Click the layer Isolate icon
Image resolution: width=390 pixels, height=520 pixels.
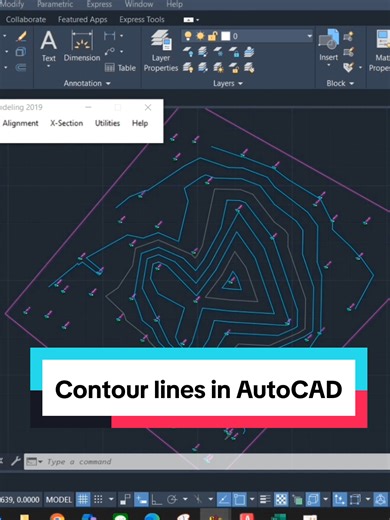(x=203, y=52)
